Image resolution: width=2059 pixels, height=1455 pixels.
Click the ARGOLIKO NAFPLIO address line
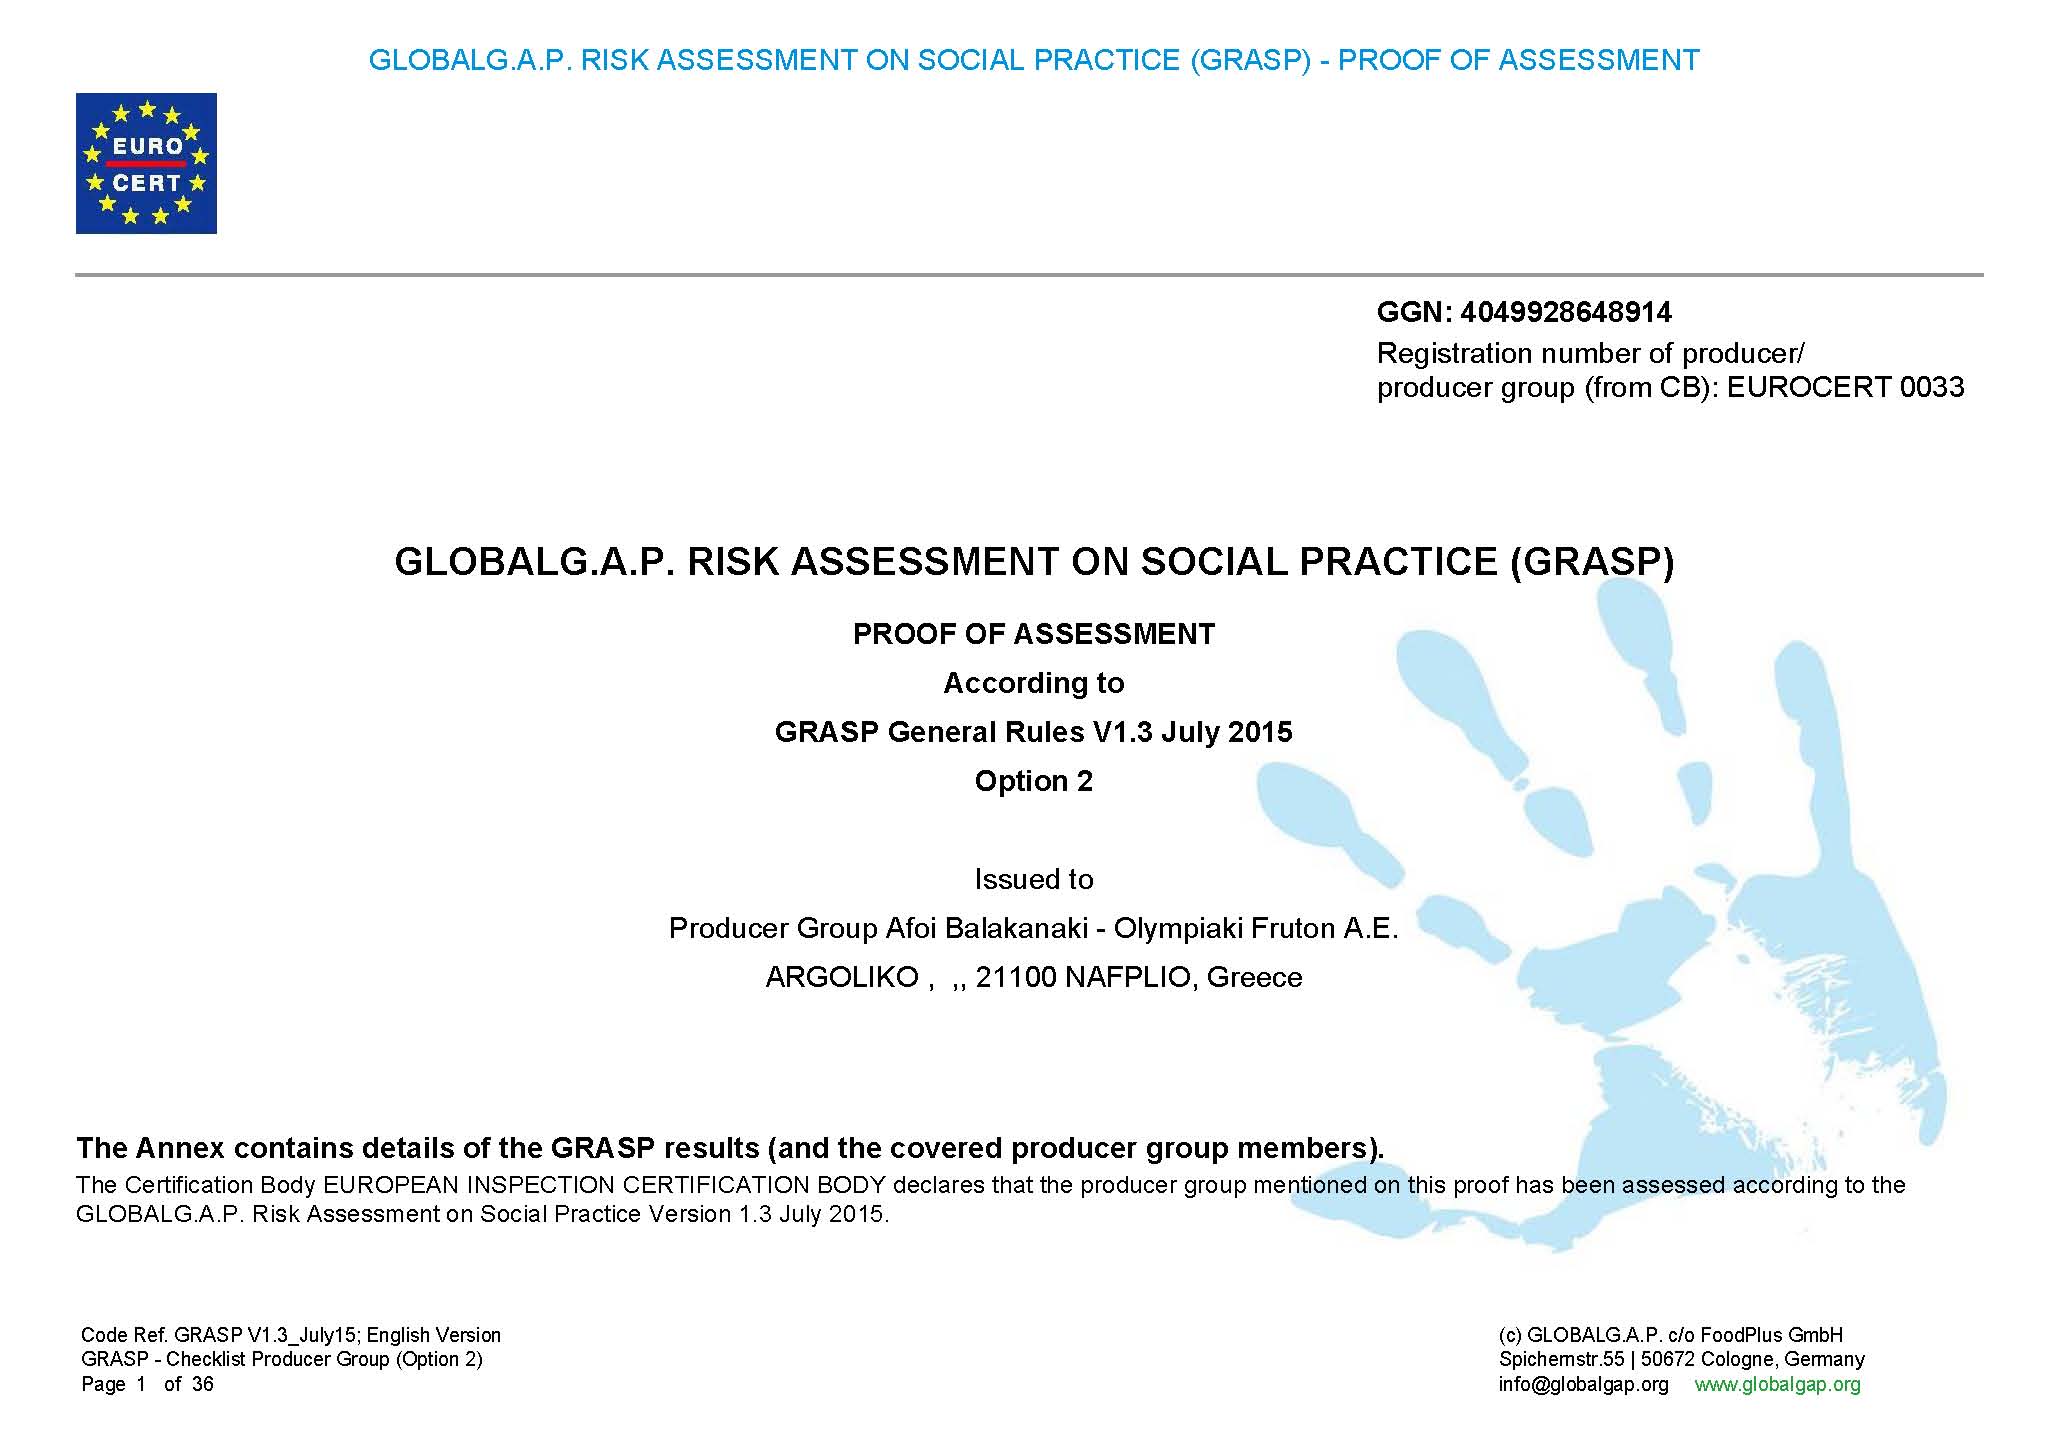(1033, 977)
